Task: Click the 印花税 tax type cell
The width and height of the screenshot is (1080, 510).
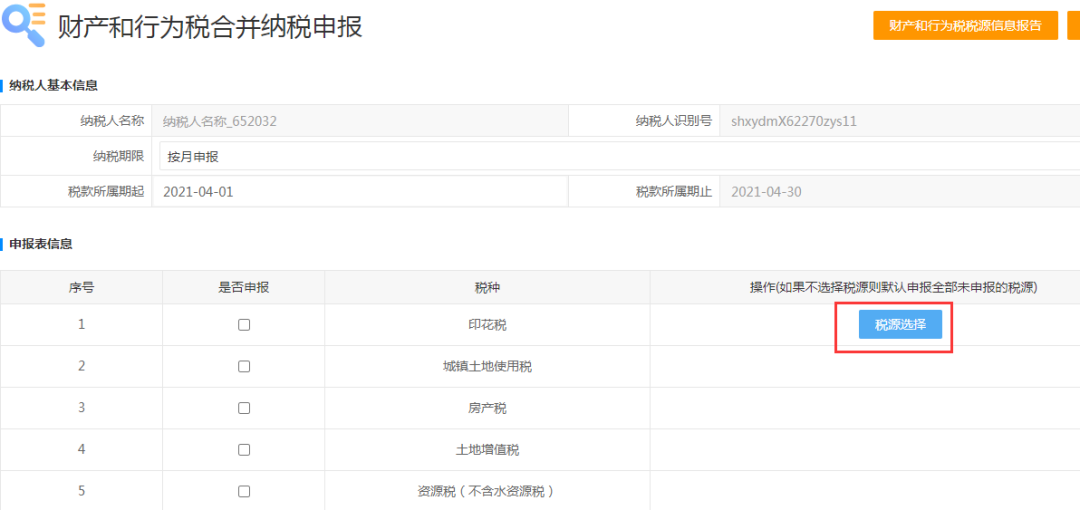Action: [x=487, y=325]
